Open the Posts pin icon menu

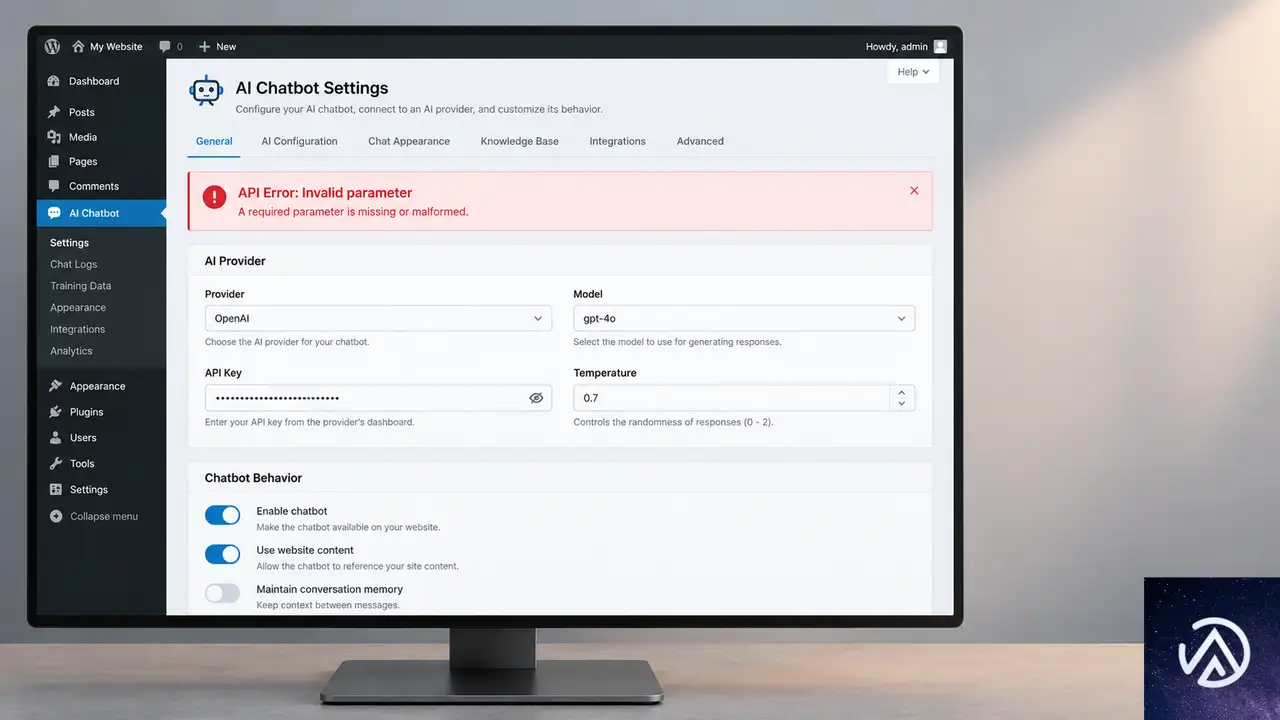click(x=54, y=112)
